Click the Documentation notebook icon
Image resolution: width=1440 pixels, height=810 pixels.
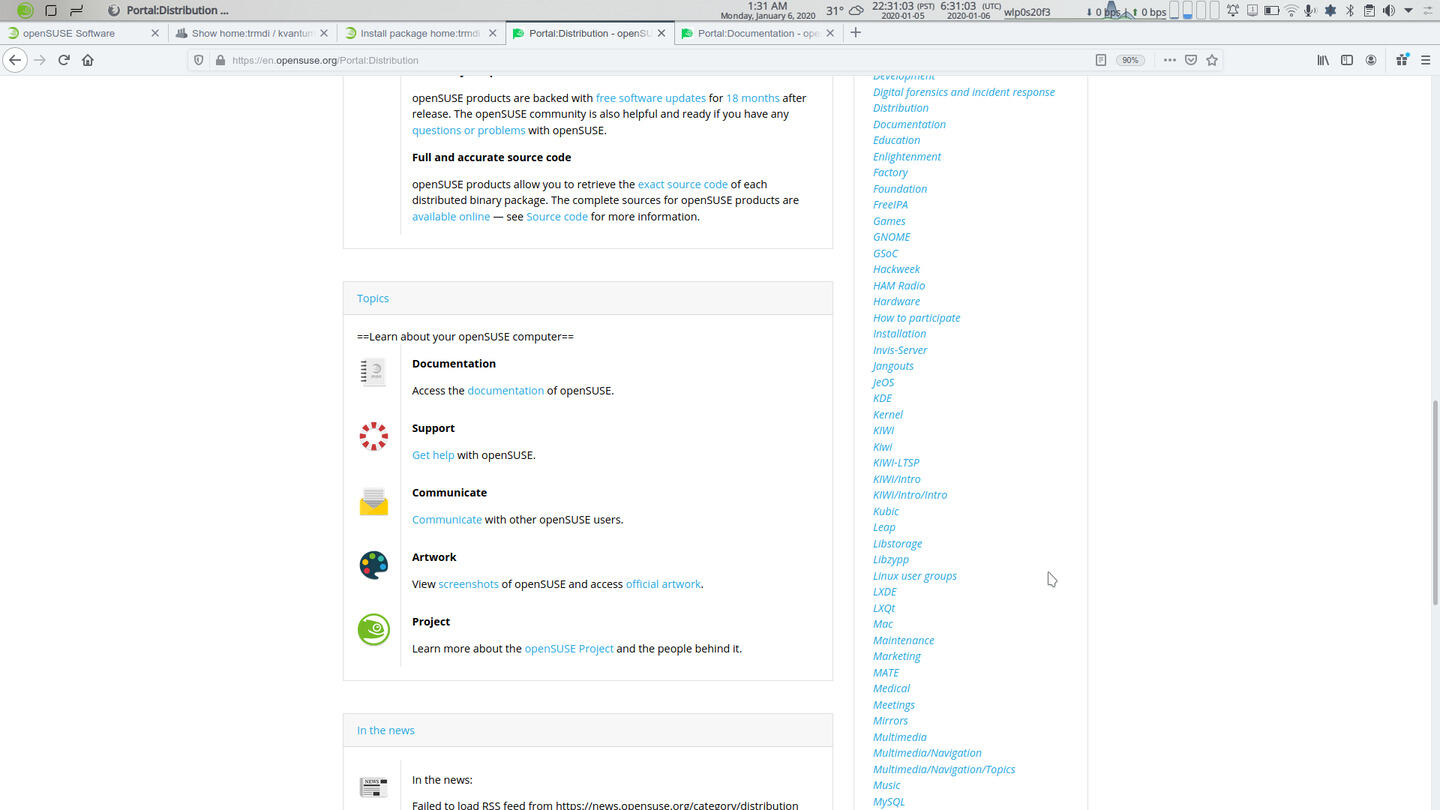(x=373, y=372)
